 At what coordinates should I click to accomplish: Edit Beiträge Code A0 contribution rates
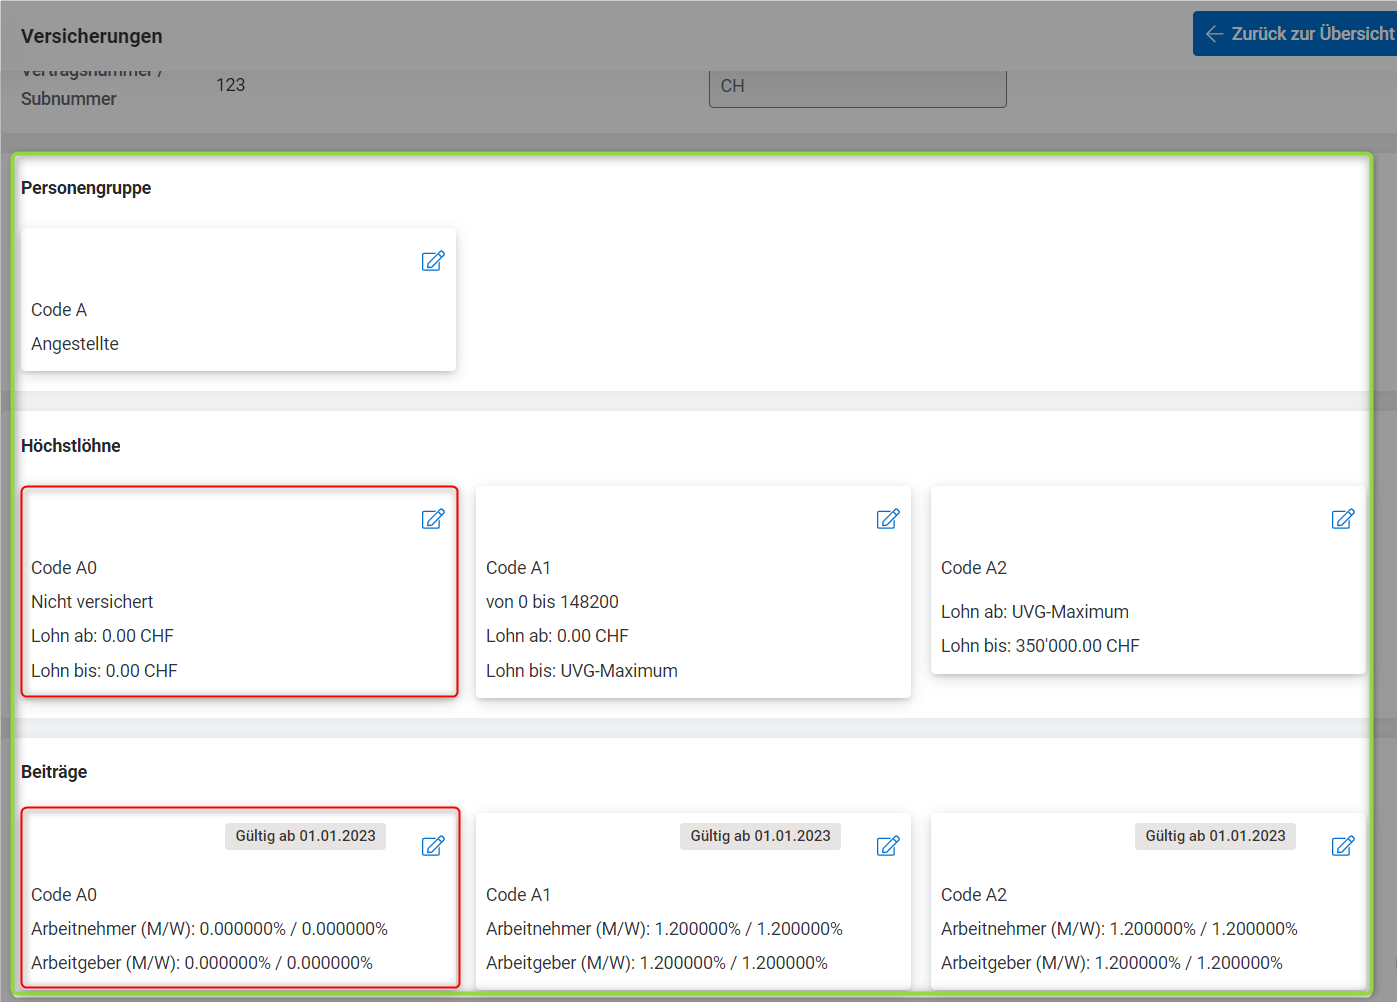pos(432,846)
